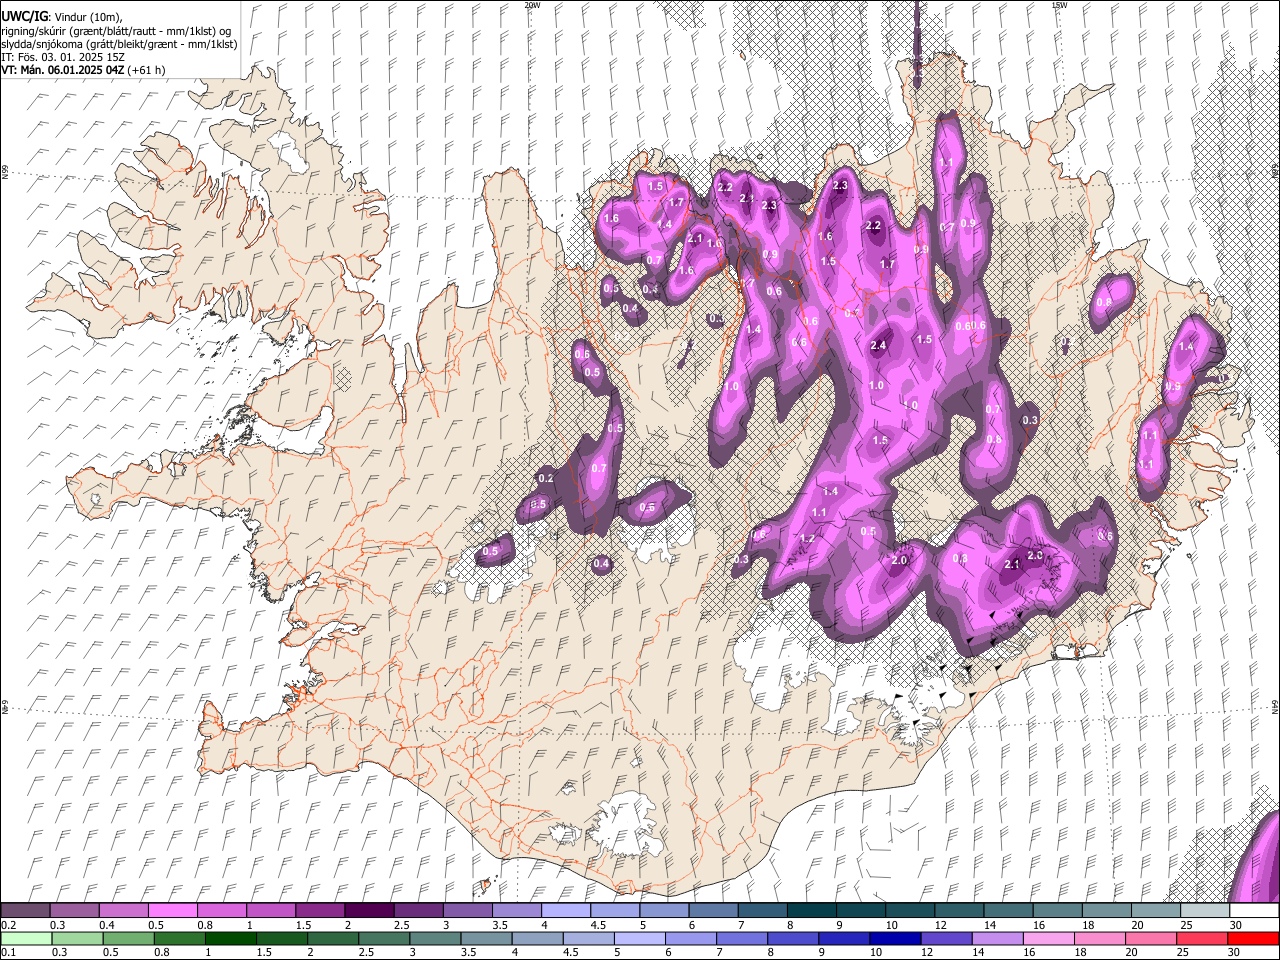Click the upper legend swatch starting at 1.5
The width and height of the screenshot is (1280, 960).
320,910
